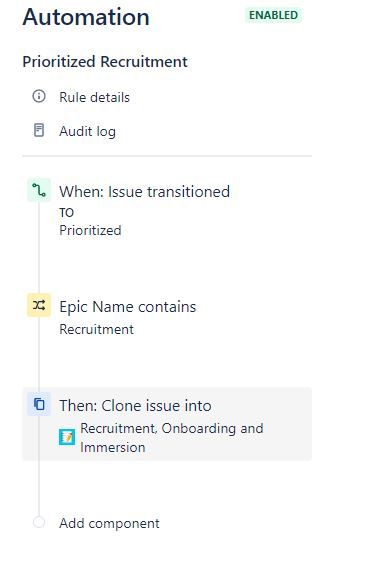
Task: Click the 'Prioritized Recruitment' rule name
Action: click(105, 62)
